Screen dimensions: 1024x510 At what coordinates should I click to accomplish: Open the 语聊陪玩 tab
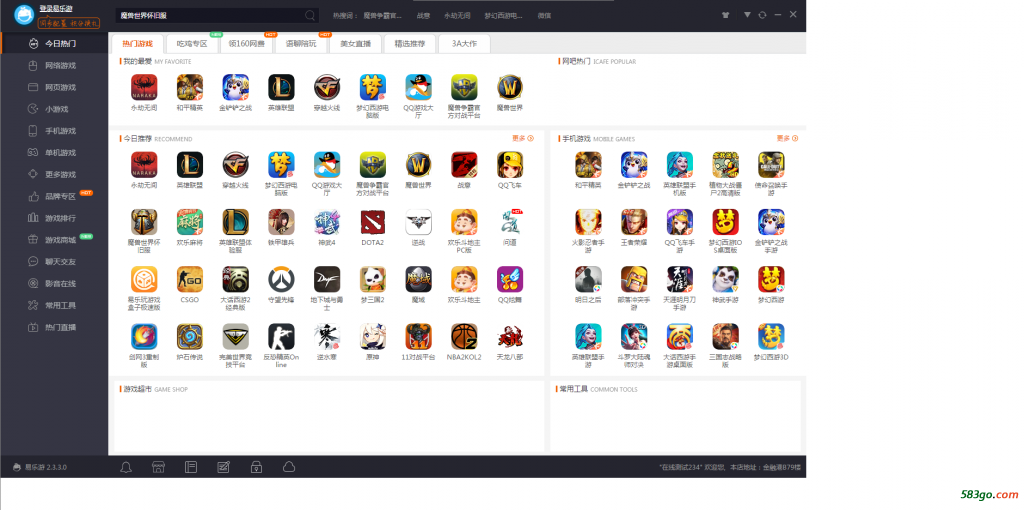pyautogui.click(x=301, y=44)
